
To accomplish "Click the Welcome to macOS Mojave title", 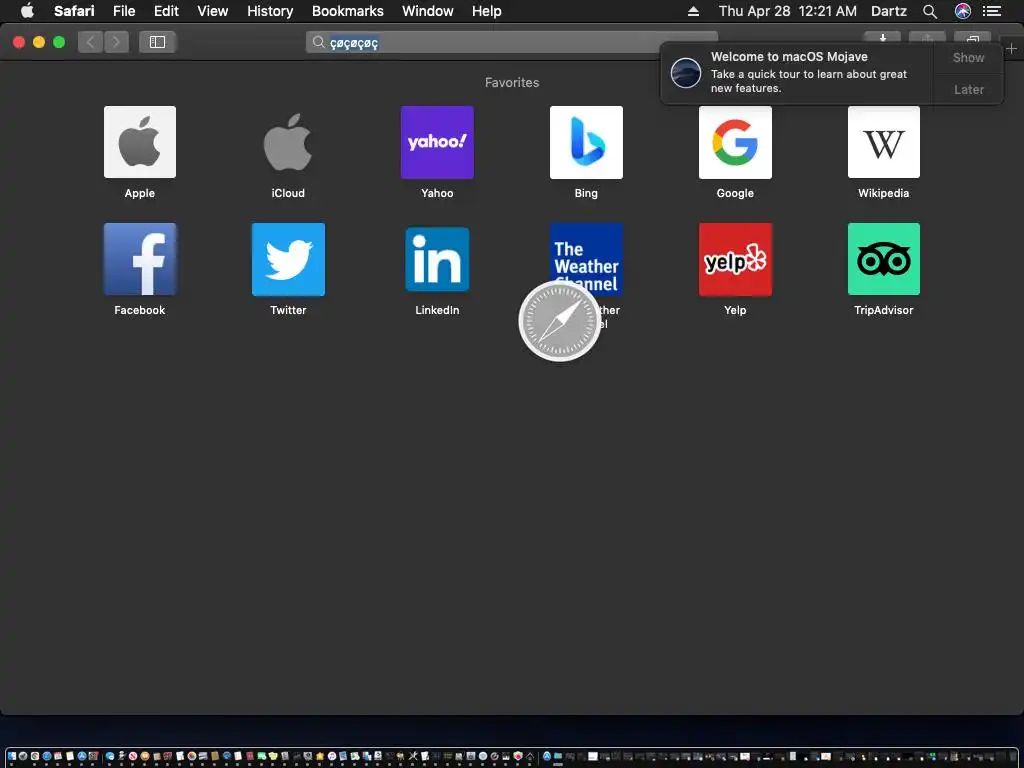I will pyautogui.click(x=789, y=57).
